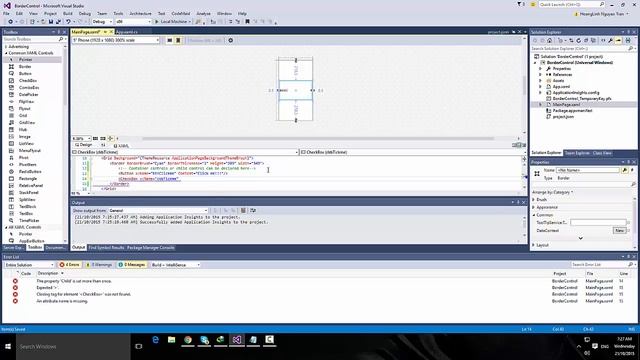This screenshot has width=640, height=360.
Task: Clear all text in Output window
Action: click(243, 211)
